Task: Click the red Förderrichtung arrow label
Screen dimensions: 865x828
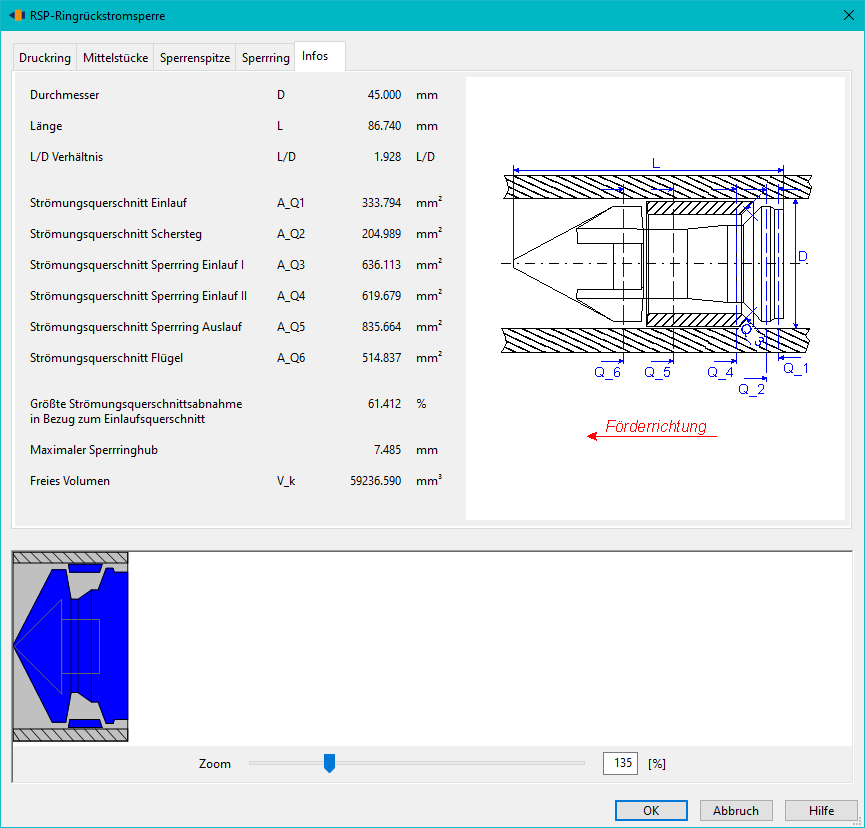Action: pos(655,426)
